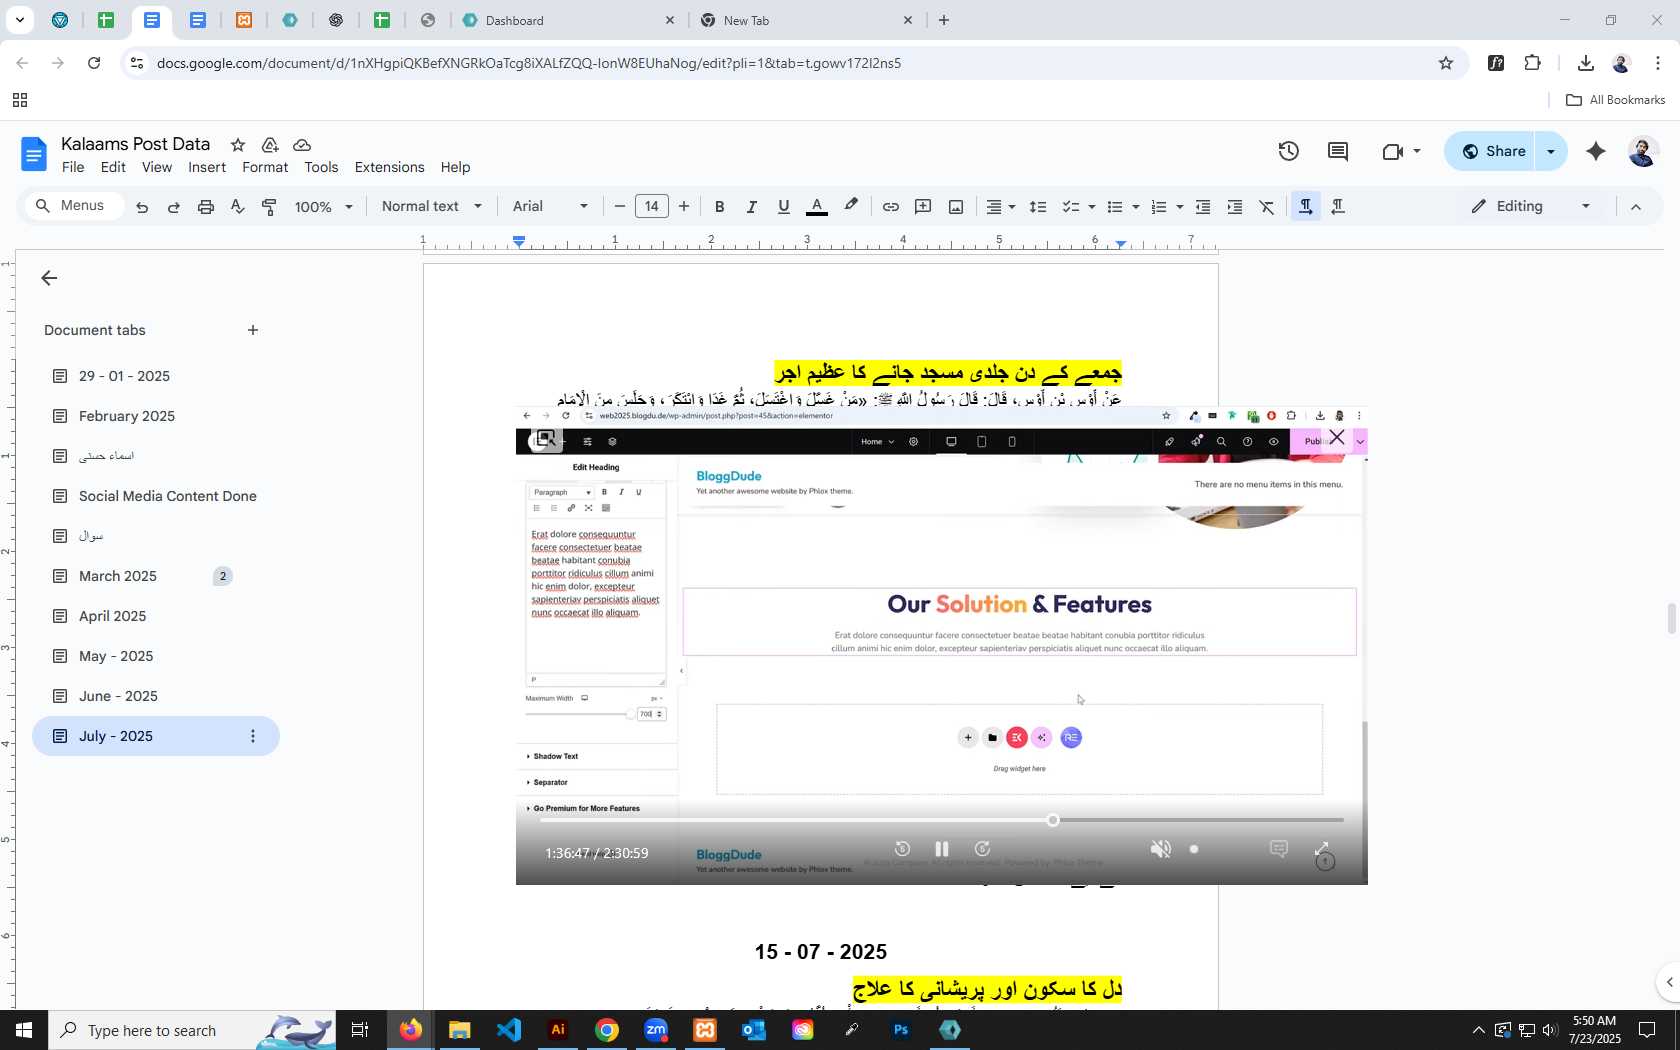The width and height of the screenshot is (1680, 1050).
Task: Toggle Italic formatting
Action: coord(751,207)
